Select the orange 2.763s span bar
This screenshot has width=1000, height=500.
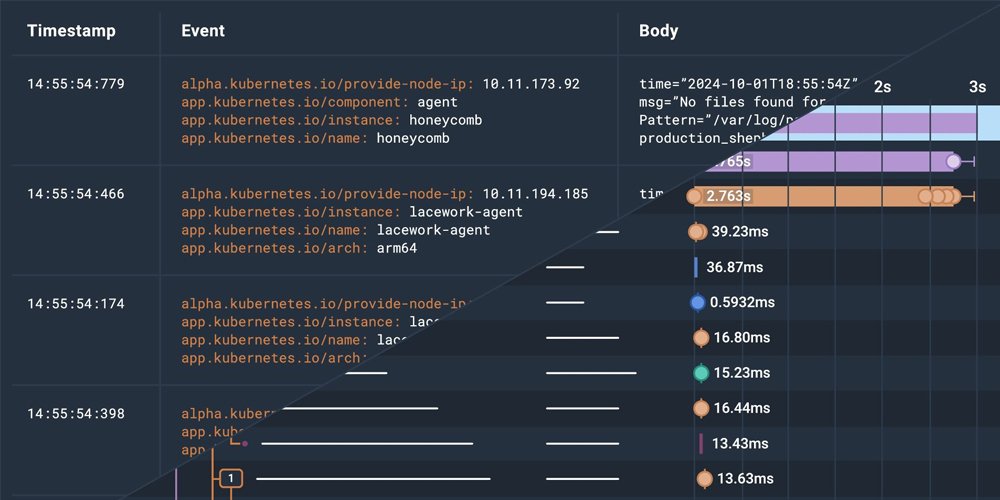click(824, 196)
